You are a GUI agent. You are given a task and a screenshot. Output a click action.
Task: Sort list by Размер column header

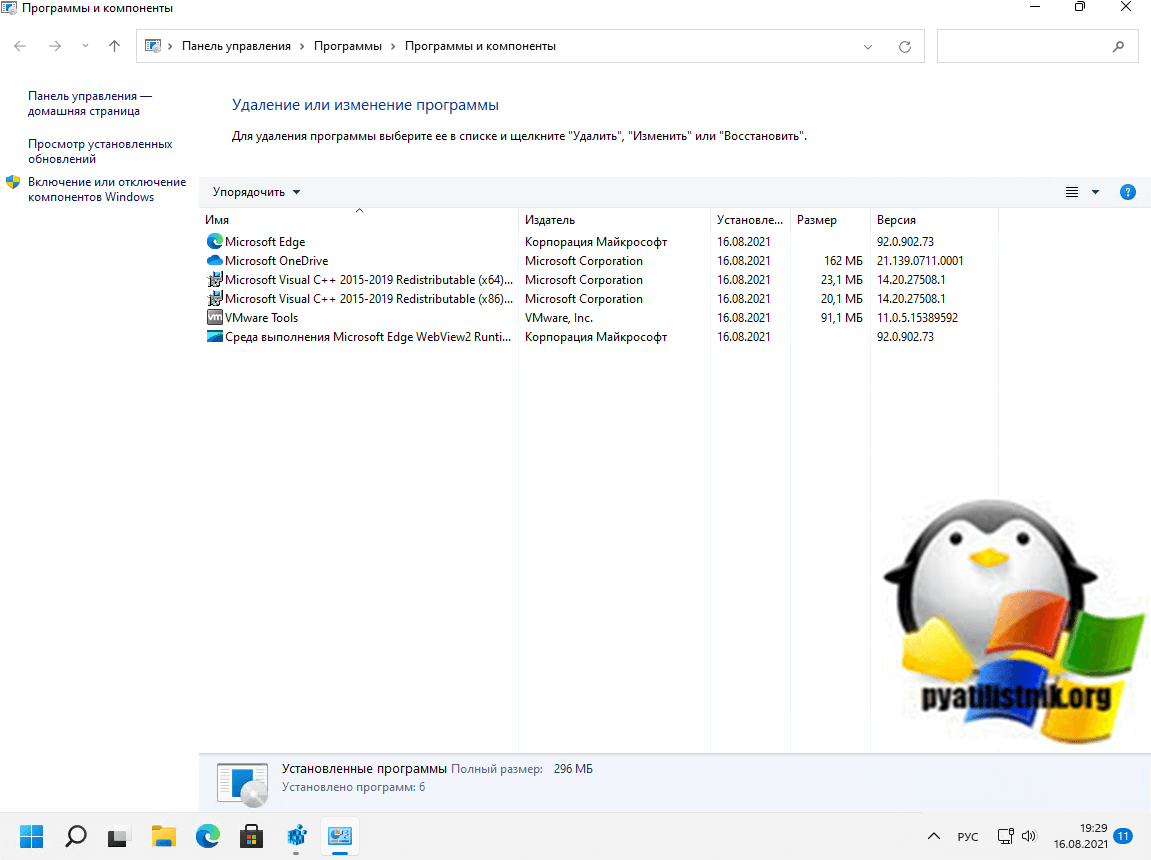pyautogui.click(x=817, y=220)
